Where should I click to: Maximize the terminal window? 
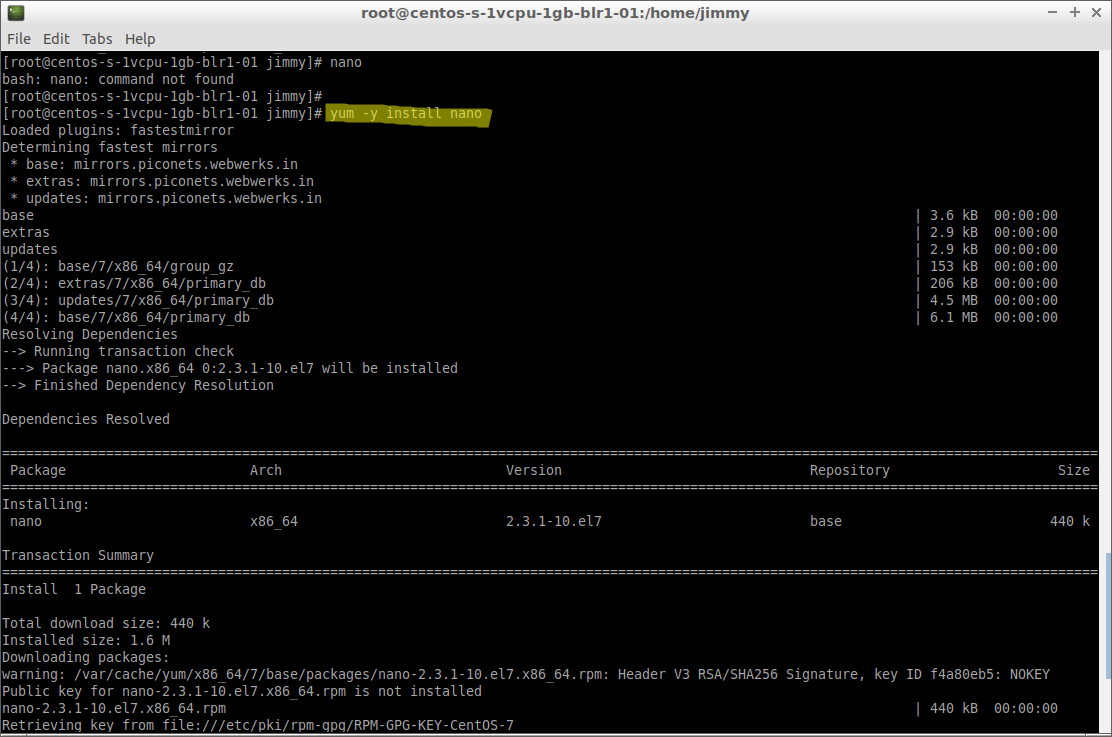click(1075, 13)
